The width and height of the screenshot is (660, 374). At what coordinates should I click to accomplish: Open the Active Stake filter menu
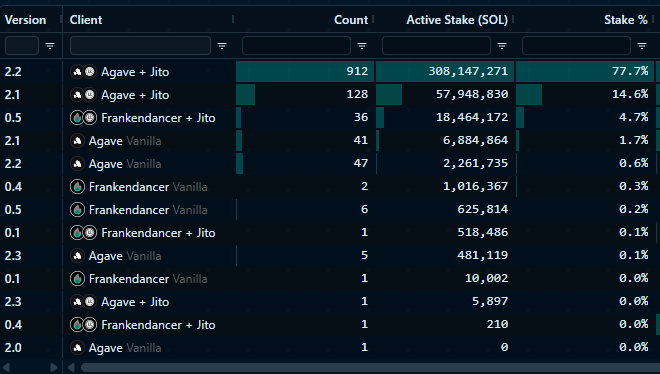click(502, 46)
